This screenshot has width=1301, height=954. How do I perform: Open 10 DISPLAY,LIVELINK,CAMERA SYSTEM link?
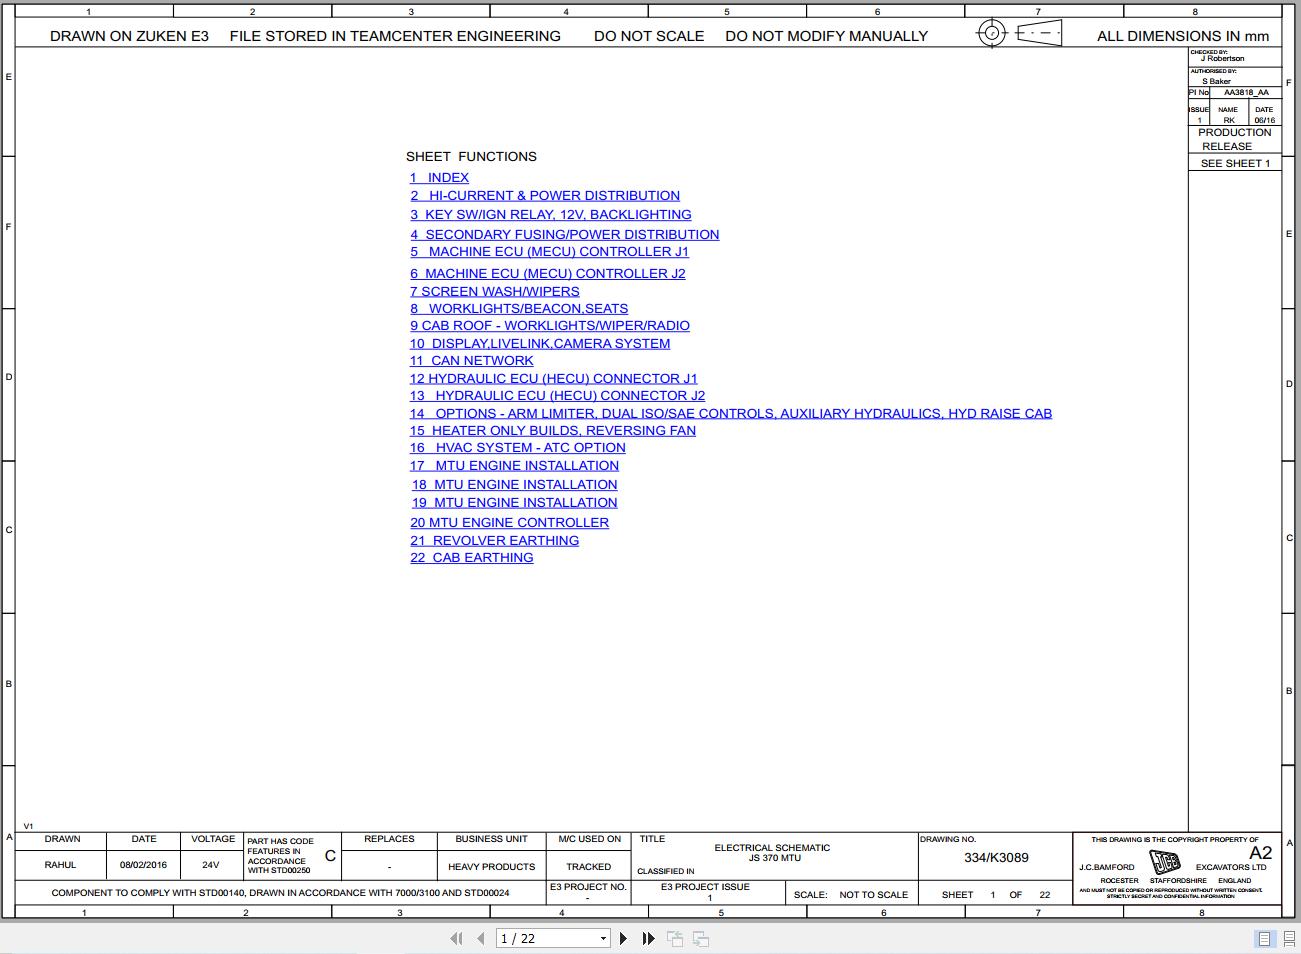tap(539, 343)
